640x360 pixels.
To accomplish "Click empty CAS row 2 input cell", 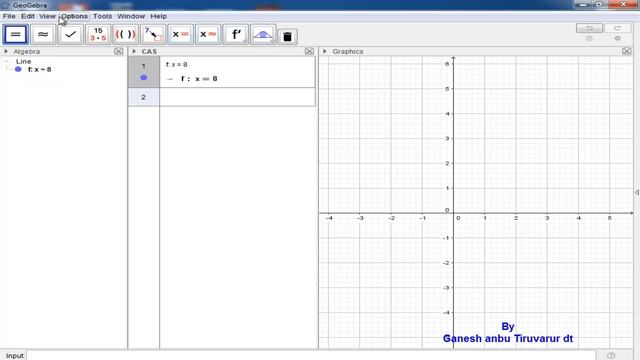I will 237,97.
